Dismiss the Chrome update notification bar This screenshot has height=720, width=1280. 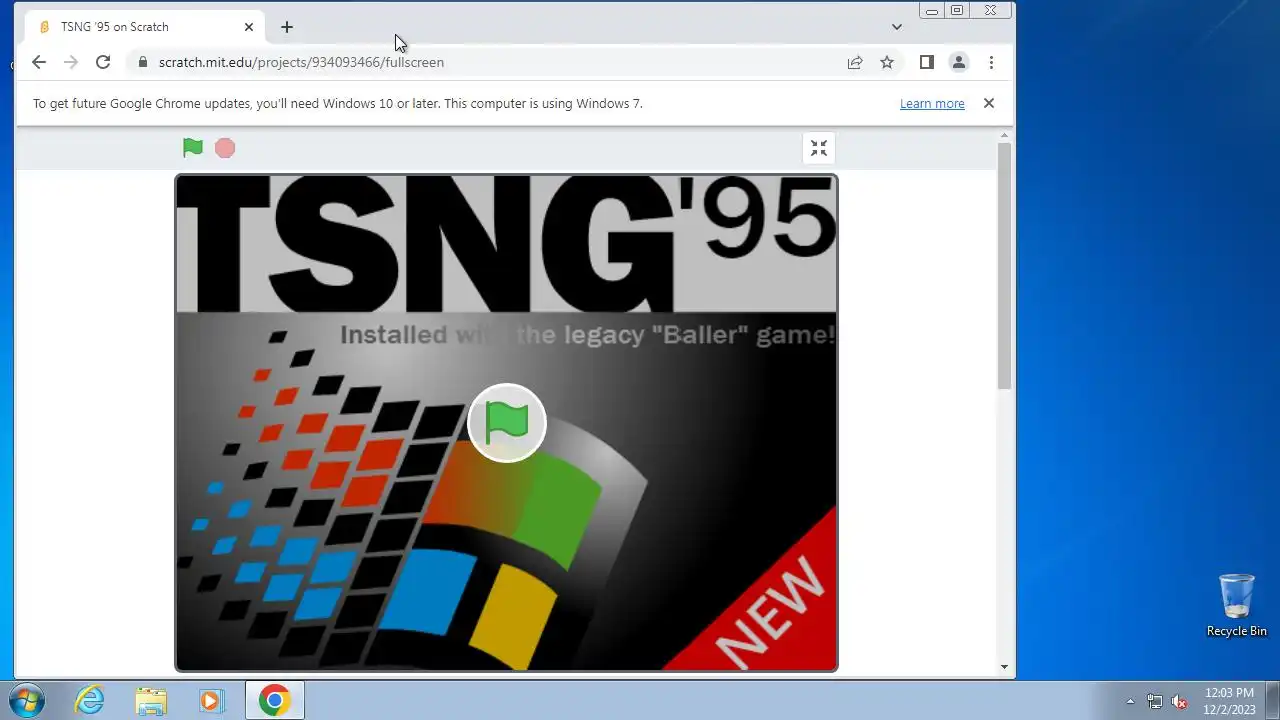pos(989,103)
